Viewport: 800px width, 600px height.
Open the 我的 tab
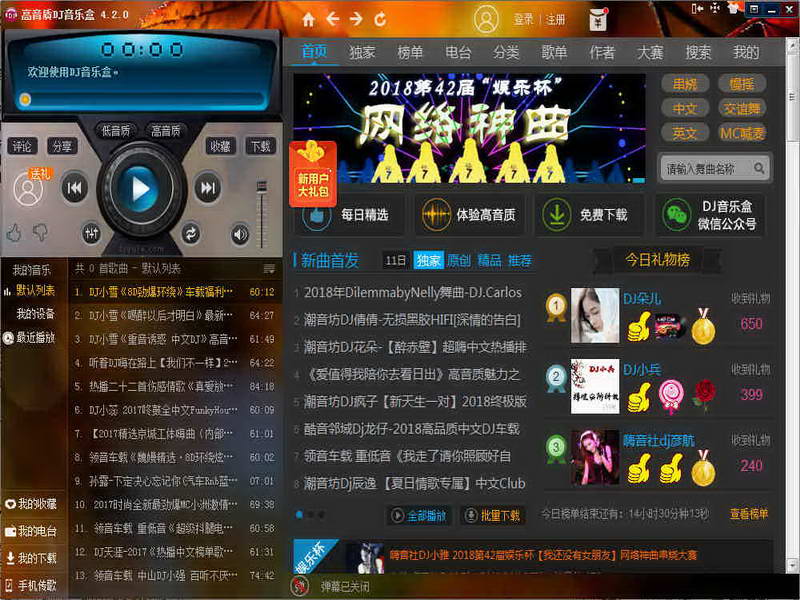coord(746,52)
